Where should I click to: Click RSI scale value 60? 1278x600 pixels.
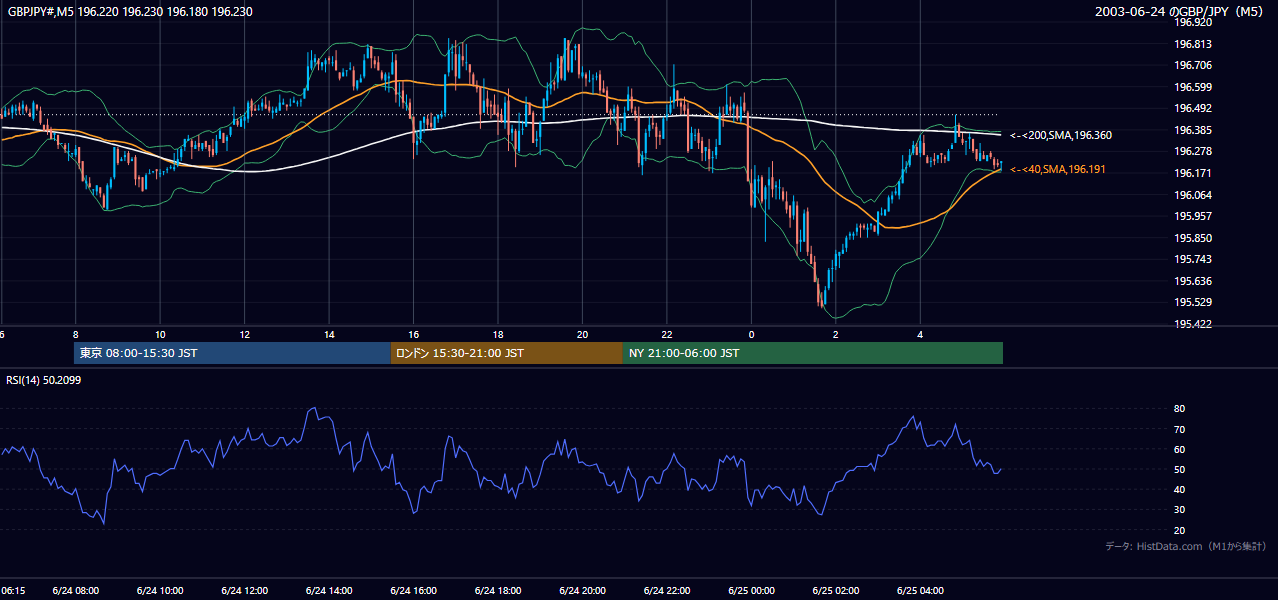click(1180, 449)
